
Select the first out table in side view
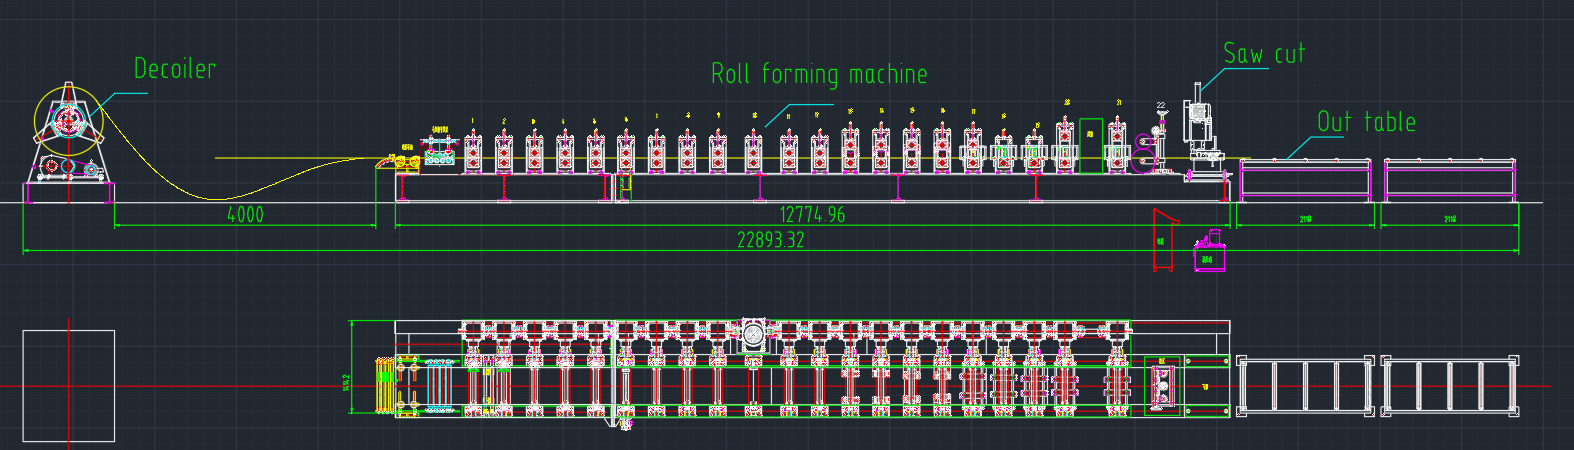click(x=1305, y=178)
